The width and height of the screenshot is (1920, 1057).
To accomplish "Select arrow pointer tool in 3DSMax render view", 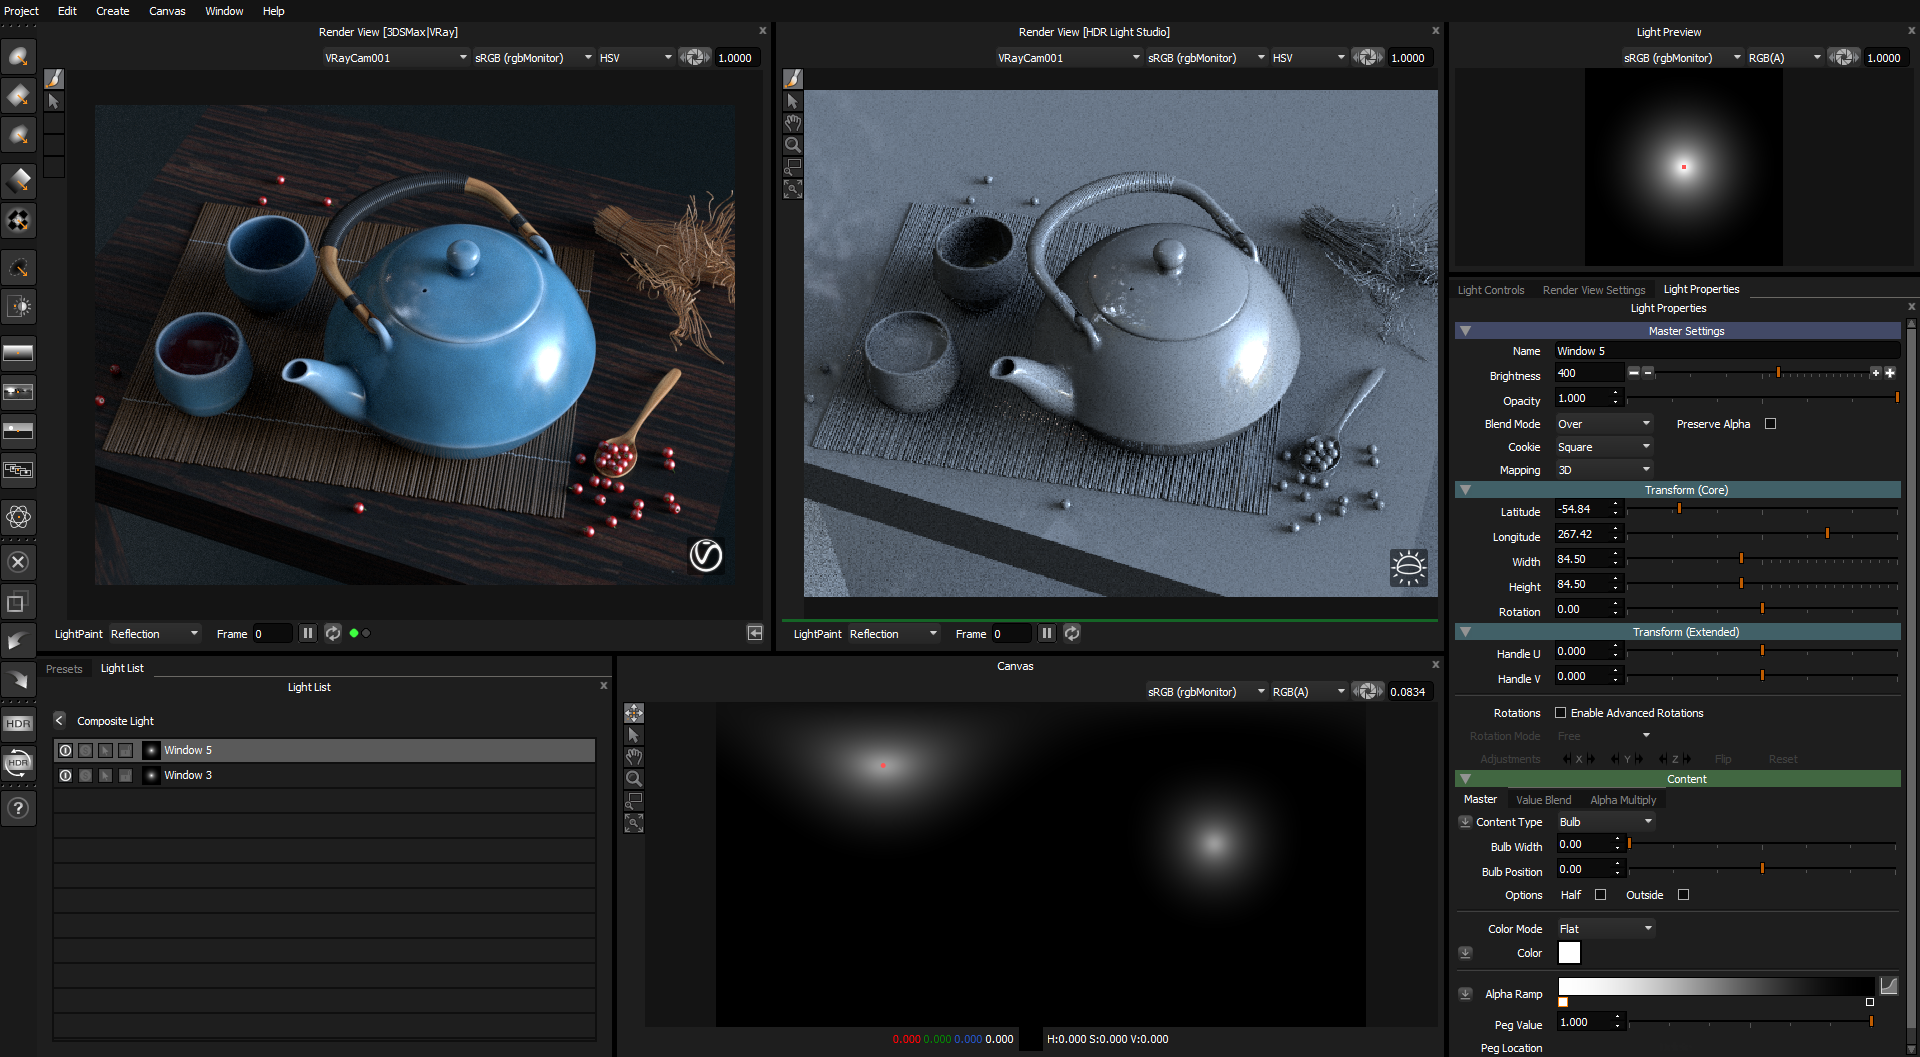I will tap(54, 101).
